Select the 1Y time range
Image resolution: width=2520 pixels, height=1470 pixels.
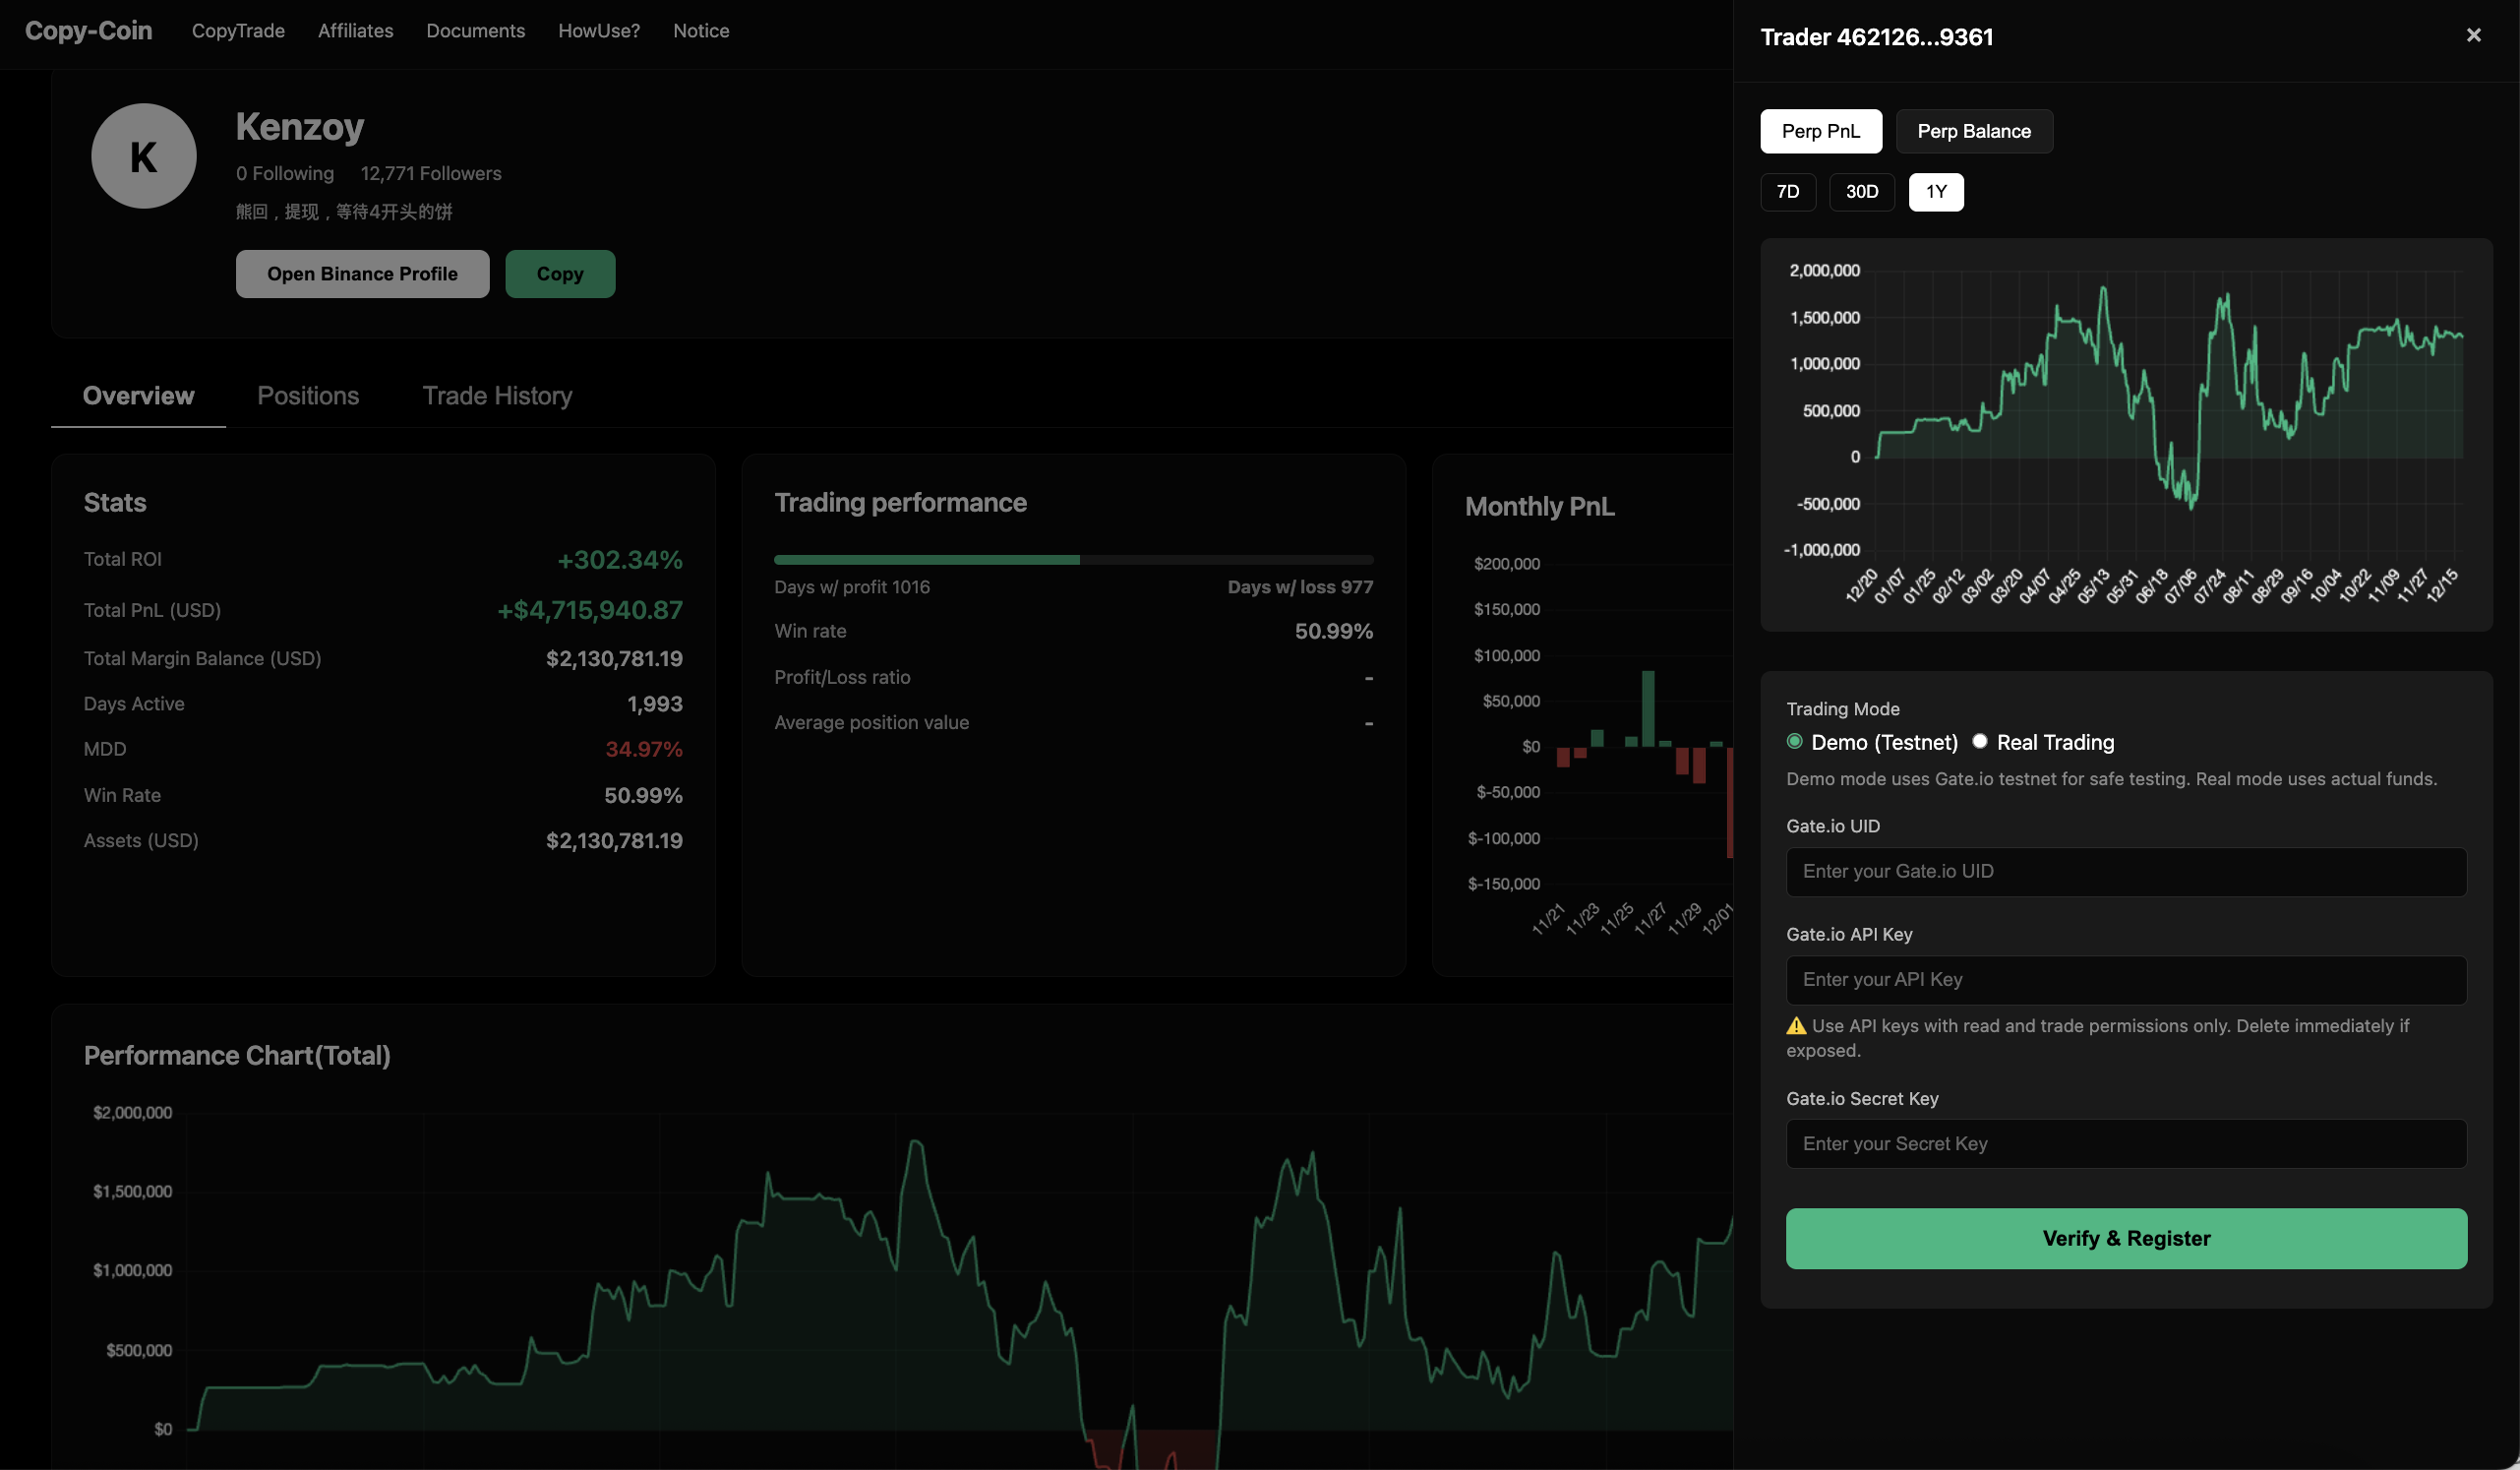coord(1935,191)
